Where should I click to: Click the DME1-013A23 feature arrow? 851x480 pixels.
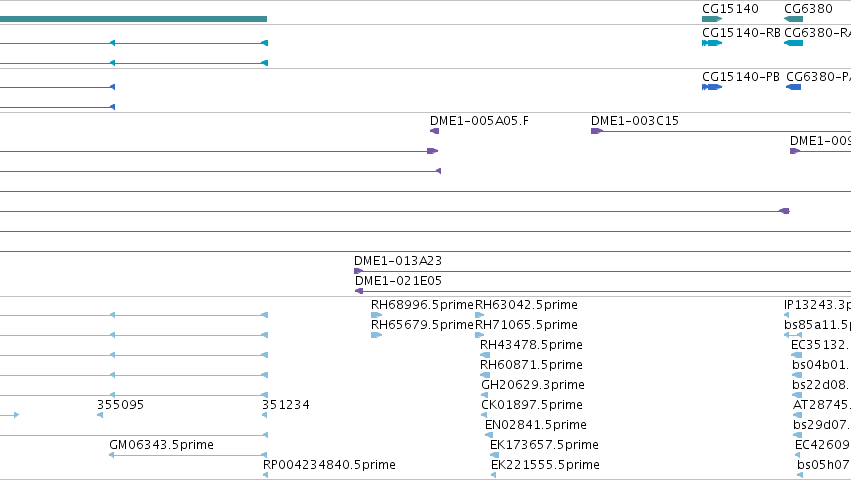point(358,271)
